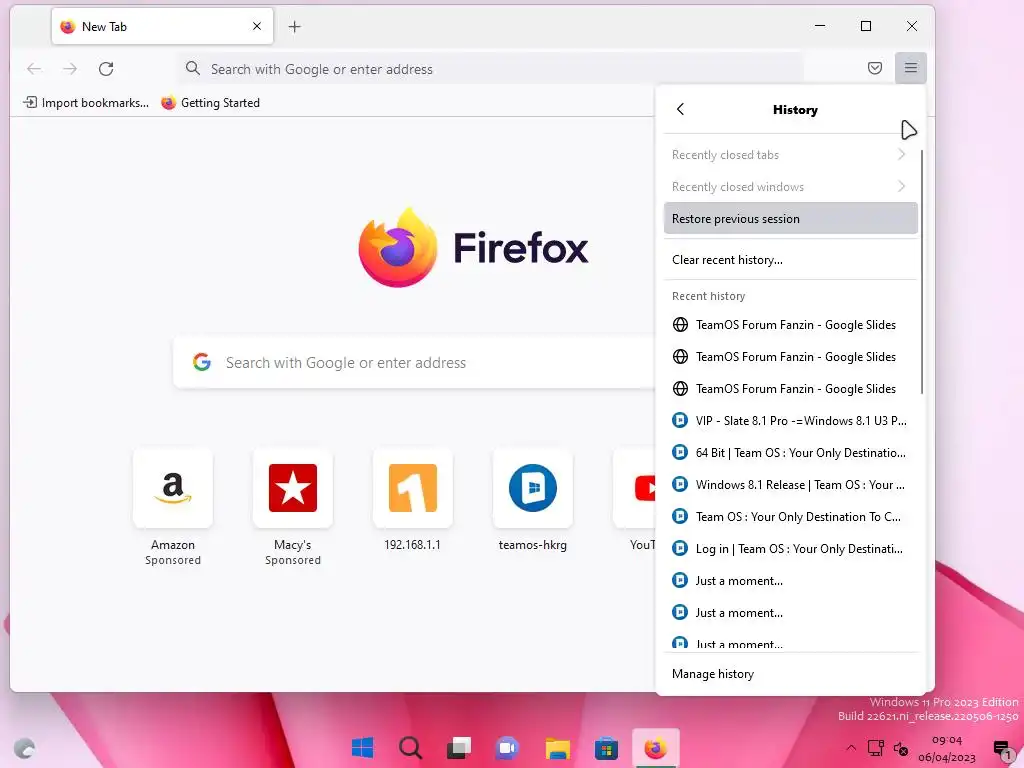Go back with the toolbar back arrow
1024x768 pixels.
click(34, 69)
